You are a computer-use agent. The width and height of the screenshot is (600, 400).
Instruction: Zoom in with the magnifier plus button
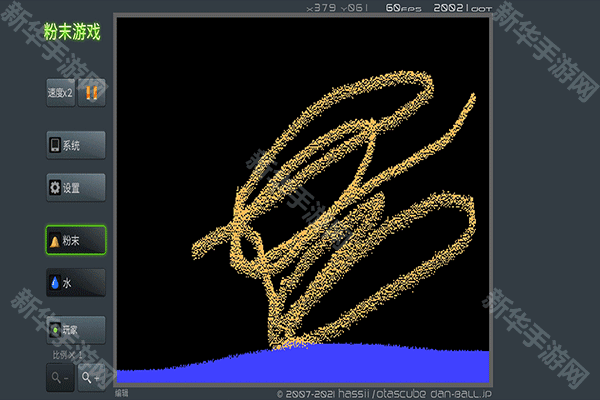click(92, 377)
